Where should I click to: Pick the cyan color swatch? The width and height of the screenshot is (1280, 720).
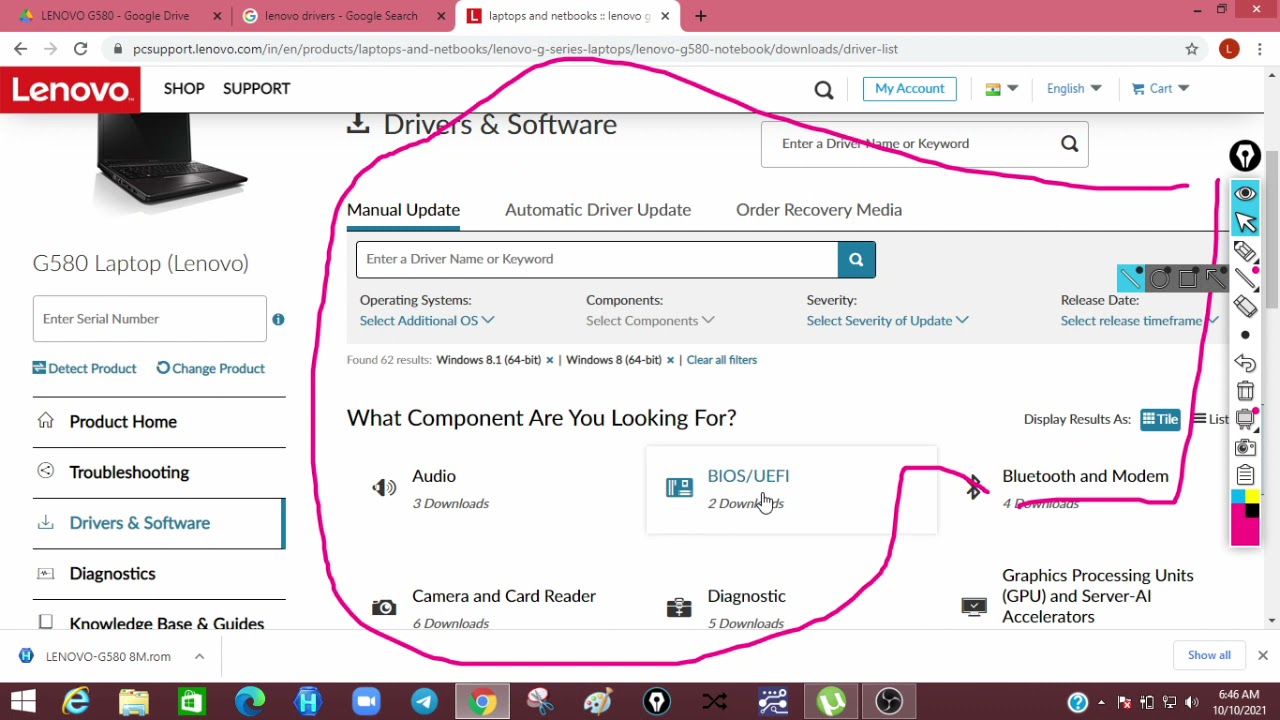1238,497
